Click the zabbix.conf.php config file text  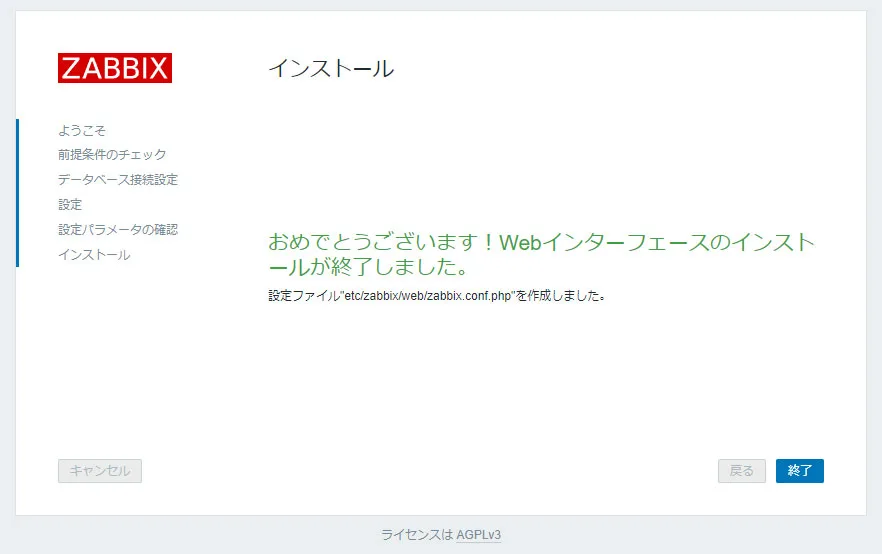pos(436,296)
